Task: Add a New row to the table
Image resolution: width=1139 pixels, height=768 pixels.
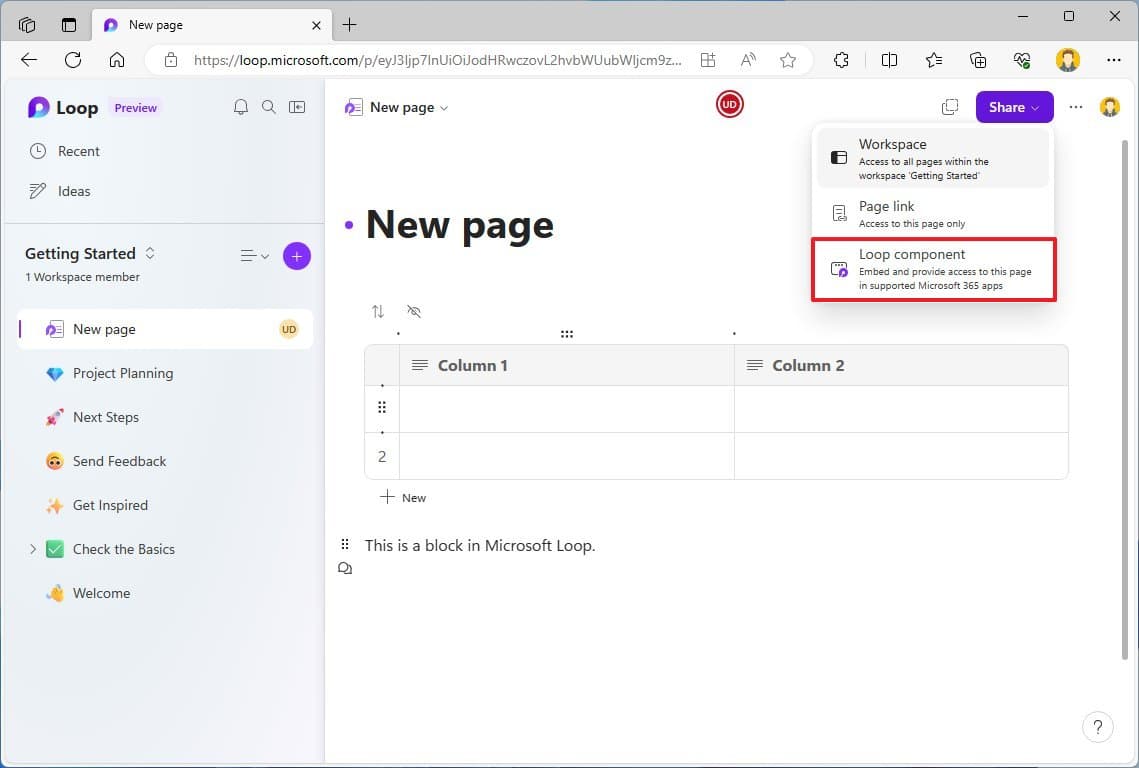Action: point(403,497)
